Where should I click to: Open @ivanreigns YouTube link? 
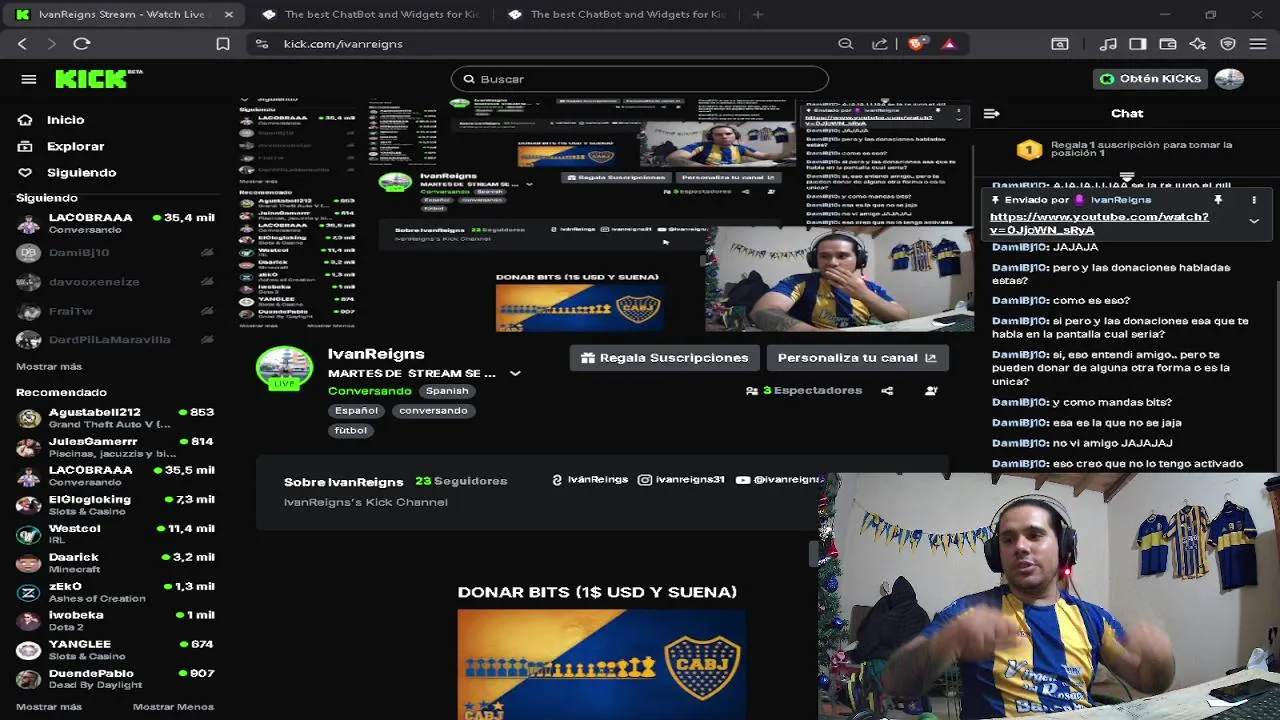pos(779,480)
